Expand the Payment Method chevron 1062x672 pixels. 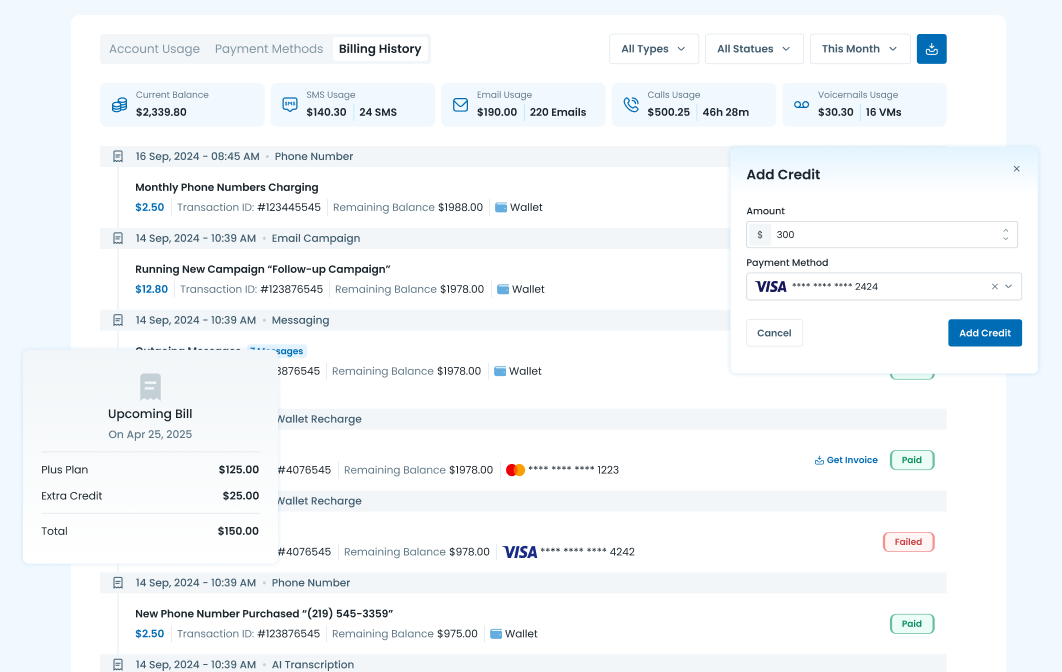pyautogui.click(x=1009, y=287)
